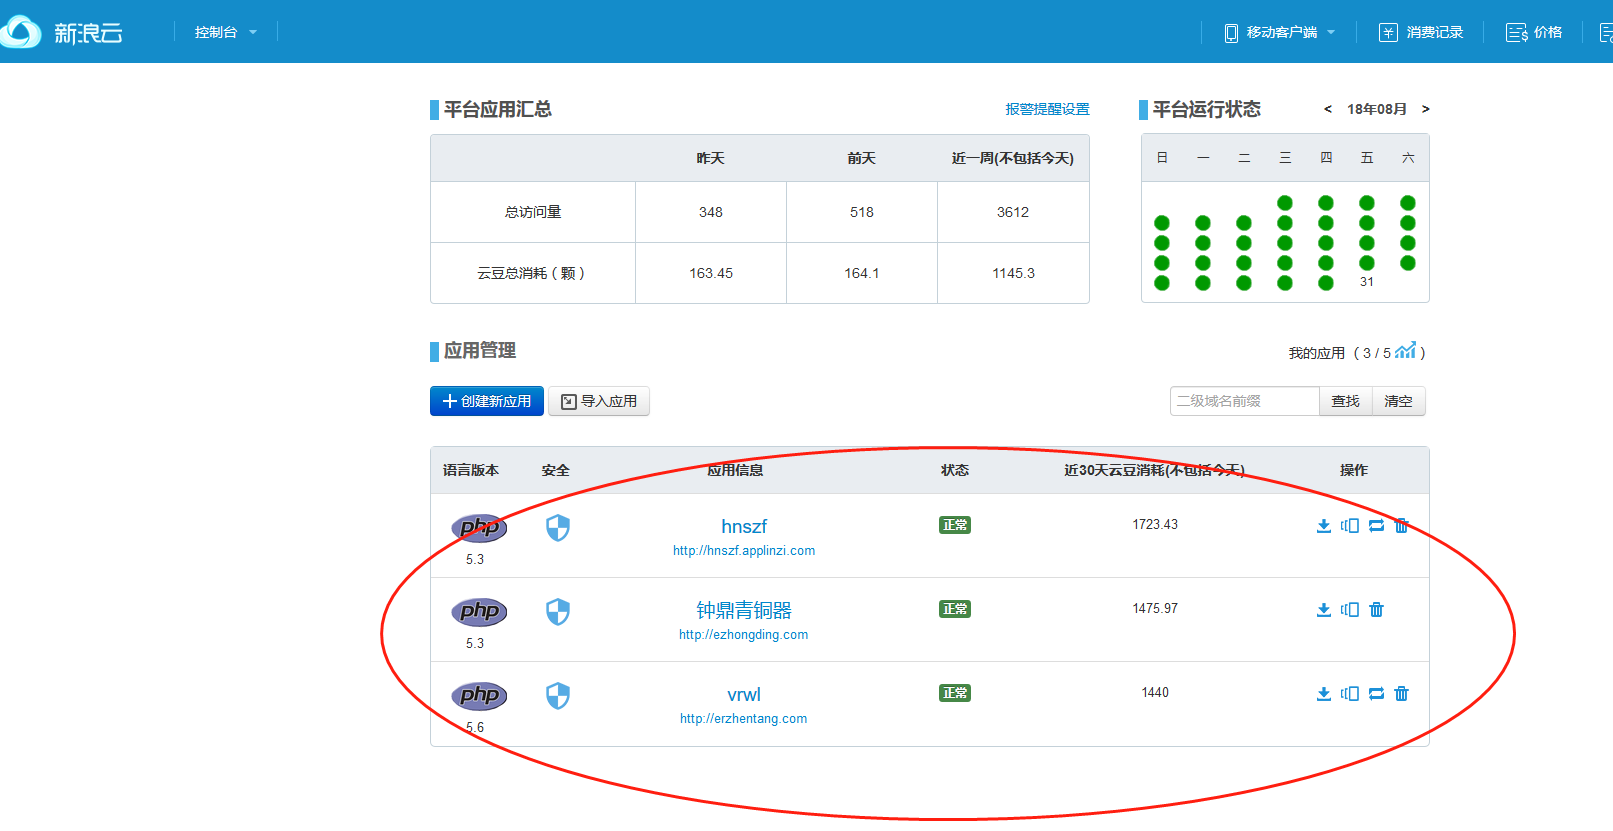The width and height of the screenshot is (1613, 831).
Task: Go to next month in status calendar
Action: 1425,109
